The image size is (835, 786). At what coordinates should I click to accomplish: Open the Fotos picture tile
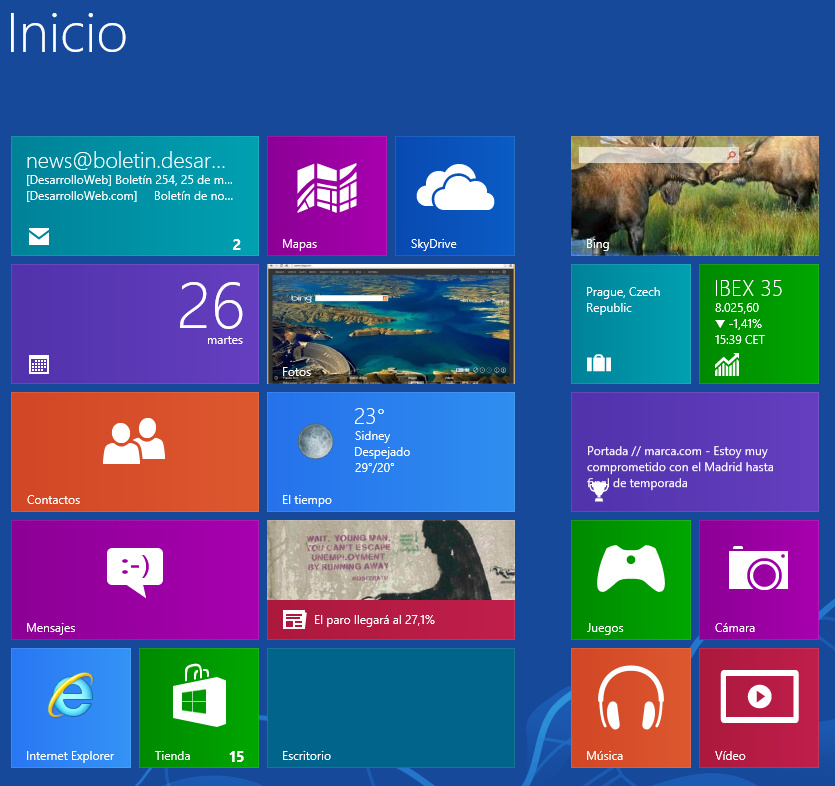click(391, 324)
